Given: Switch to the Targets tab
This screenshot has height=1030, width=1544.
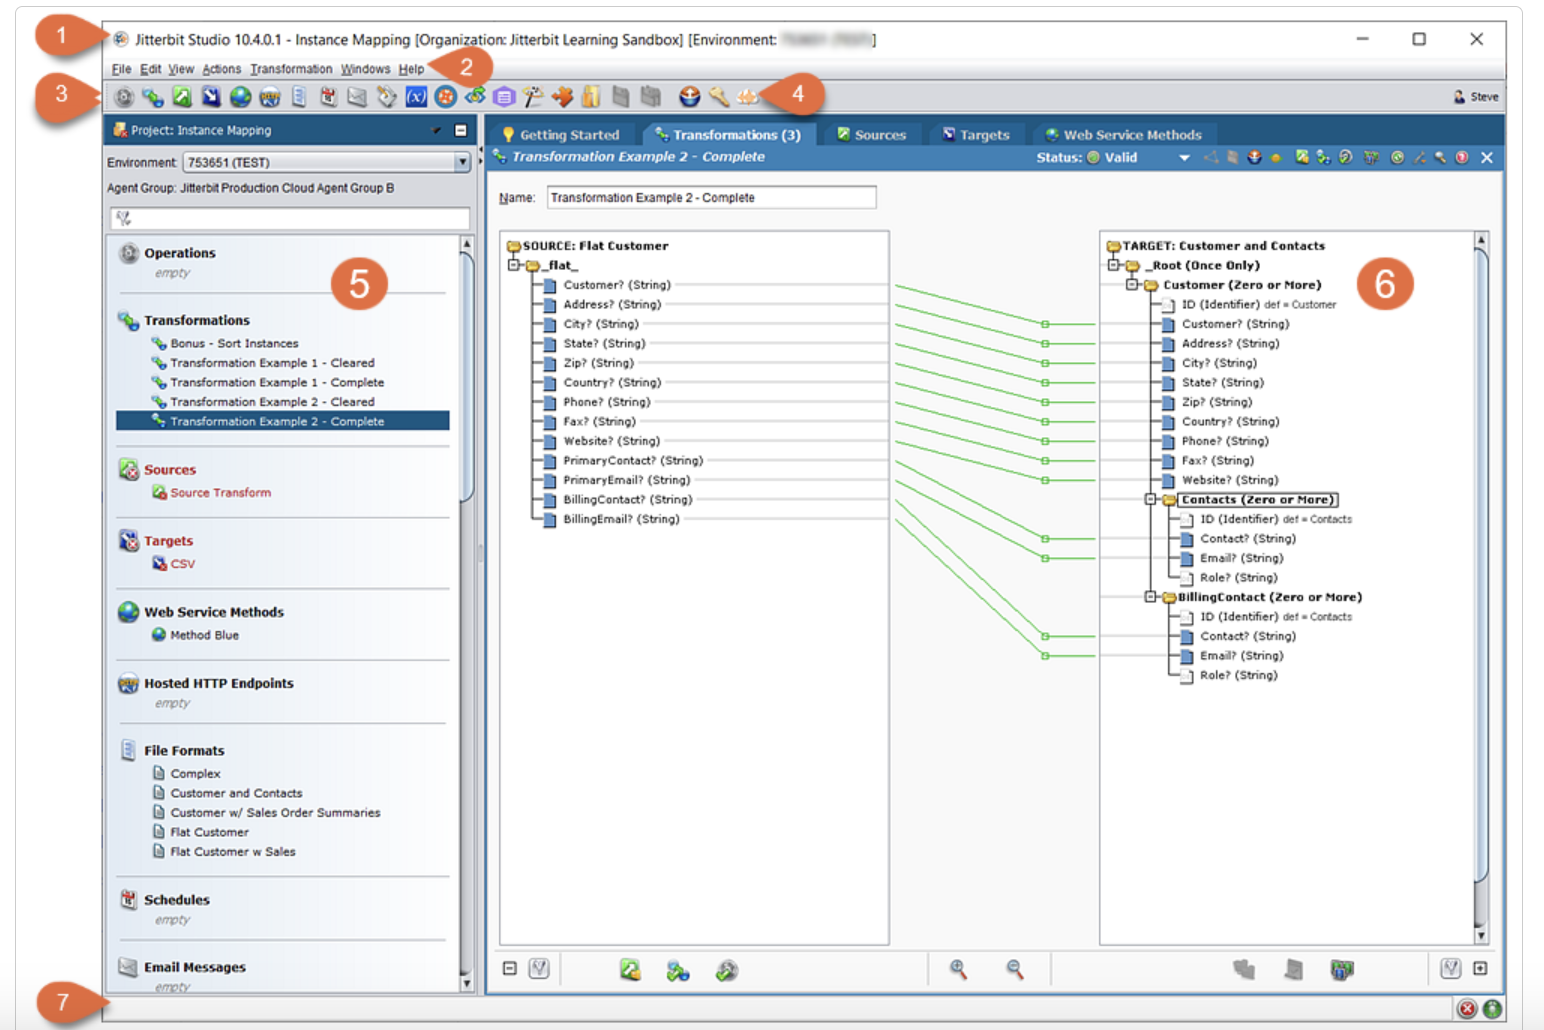Looking at the screenshot, I should pyautogui.click(x=976, y=135).
